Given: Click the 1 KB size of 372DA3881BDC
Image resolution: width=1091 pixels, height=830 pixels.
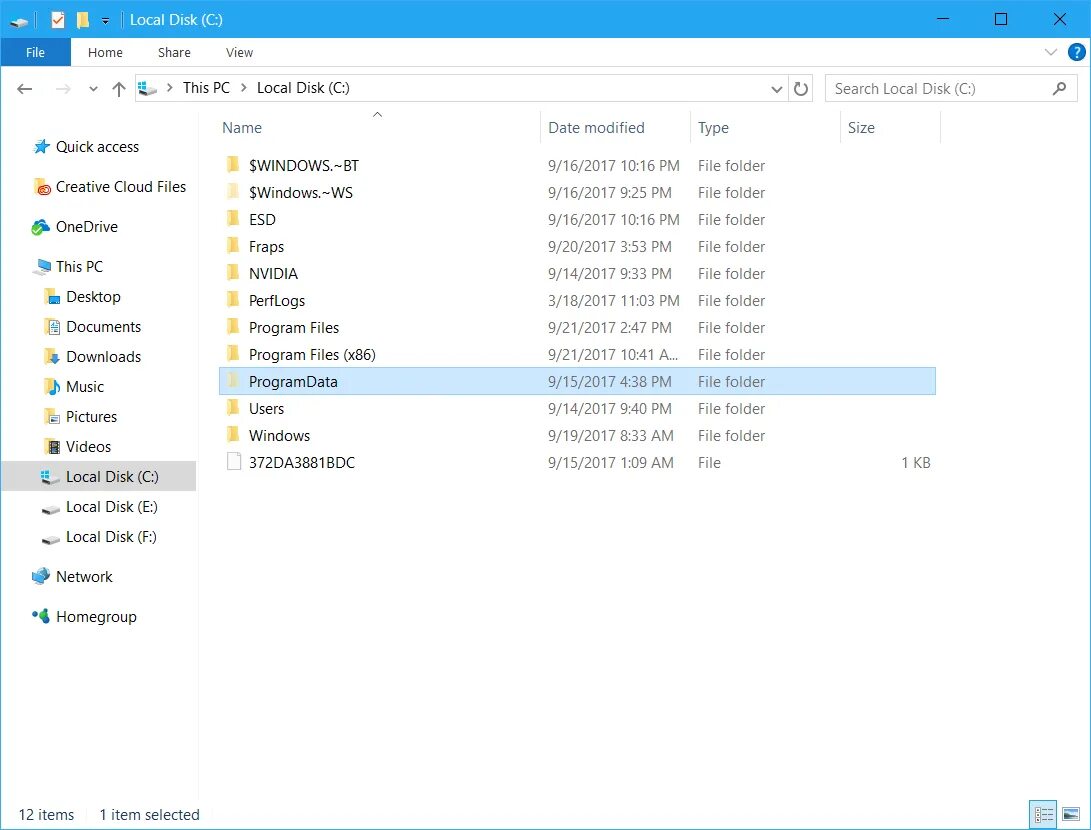Looking at the screenshot, I should pyautogui.click(x=916, y=463).
